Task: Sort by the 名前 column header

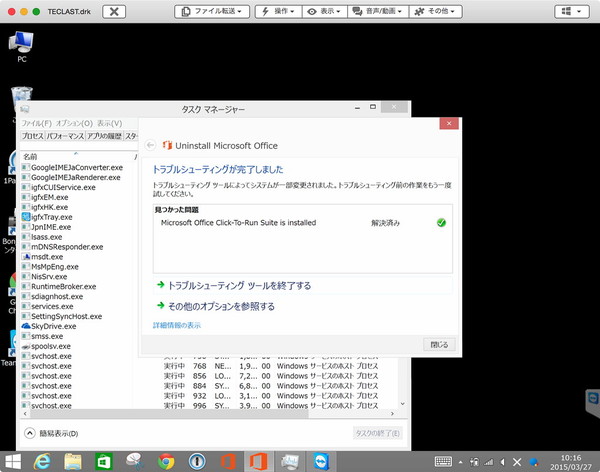Action: tap(30, 157)
